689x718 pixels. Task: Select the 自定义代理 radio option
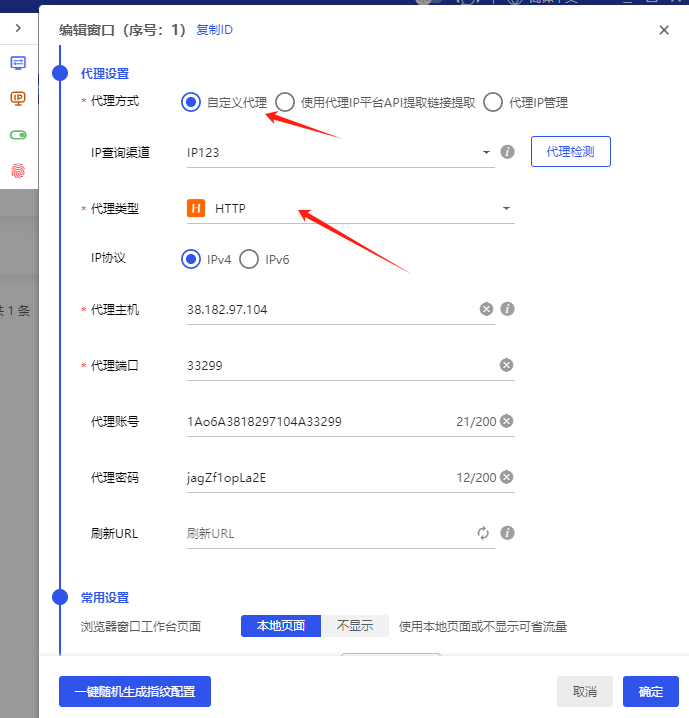click(191, 102)
